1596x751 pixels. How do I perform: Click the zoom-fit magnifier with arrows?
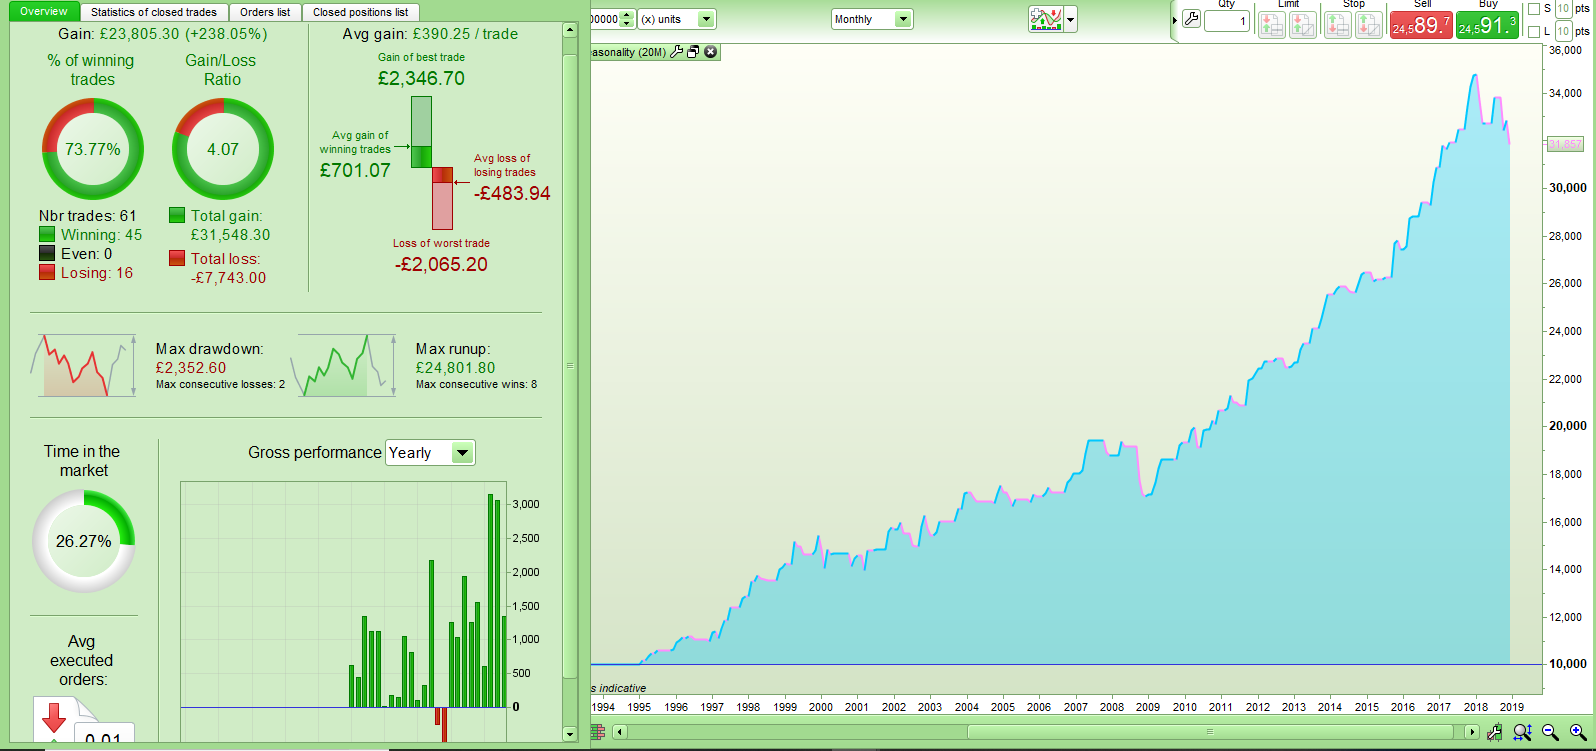pyautogui.click(x=1522, y=732)
